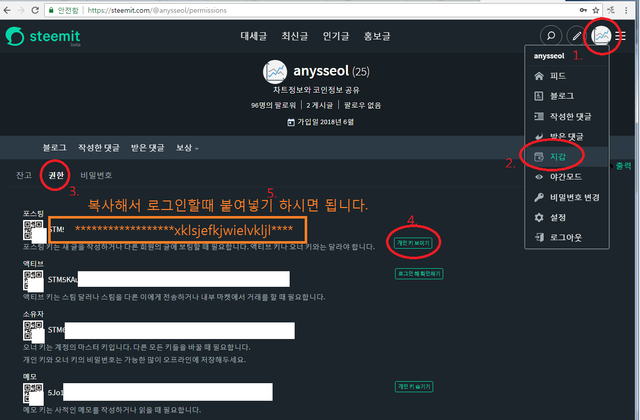This screenshot has height=420, width=640.
Task: Toggle 야간모드 night mode in menu
Action: tap(567, 177)
